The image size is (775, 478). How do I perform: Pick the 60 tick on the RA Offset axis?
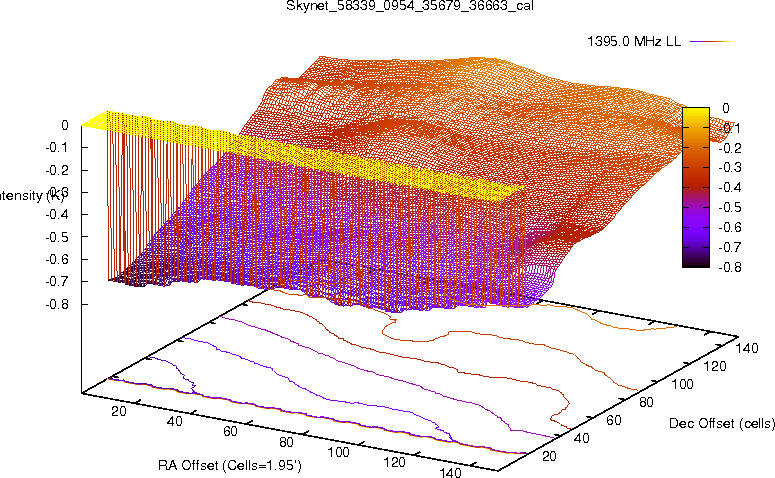[x=230, y=431]
